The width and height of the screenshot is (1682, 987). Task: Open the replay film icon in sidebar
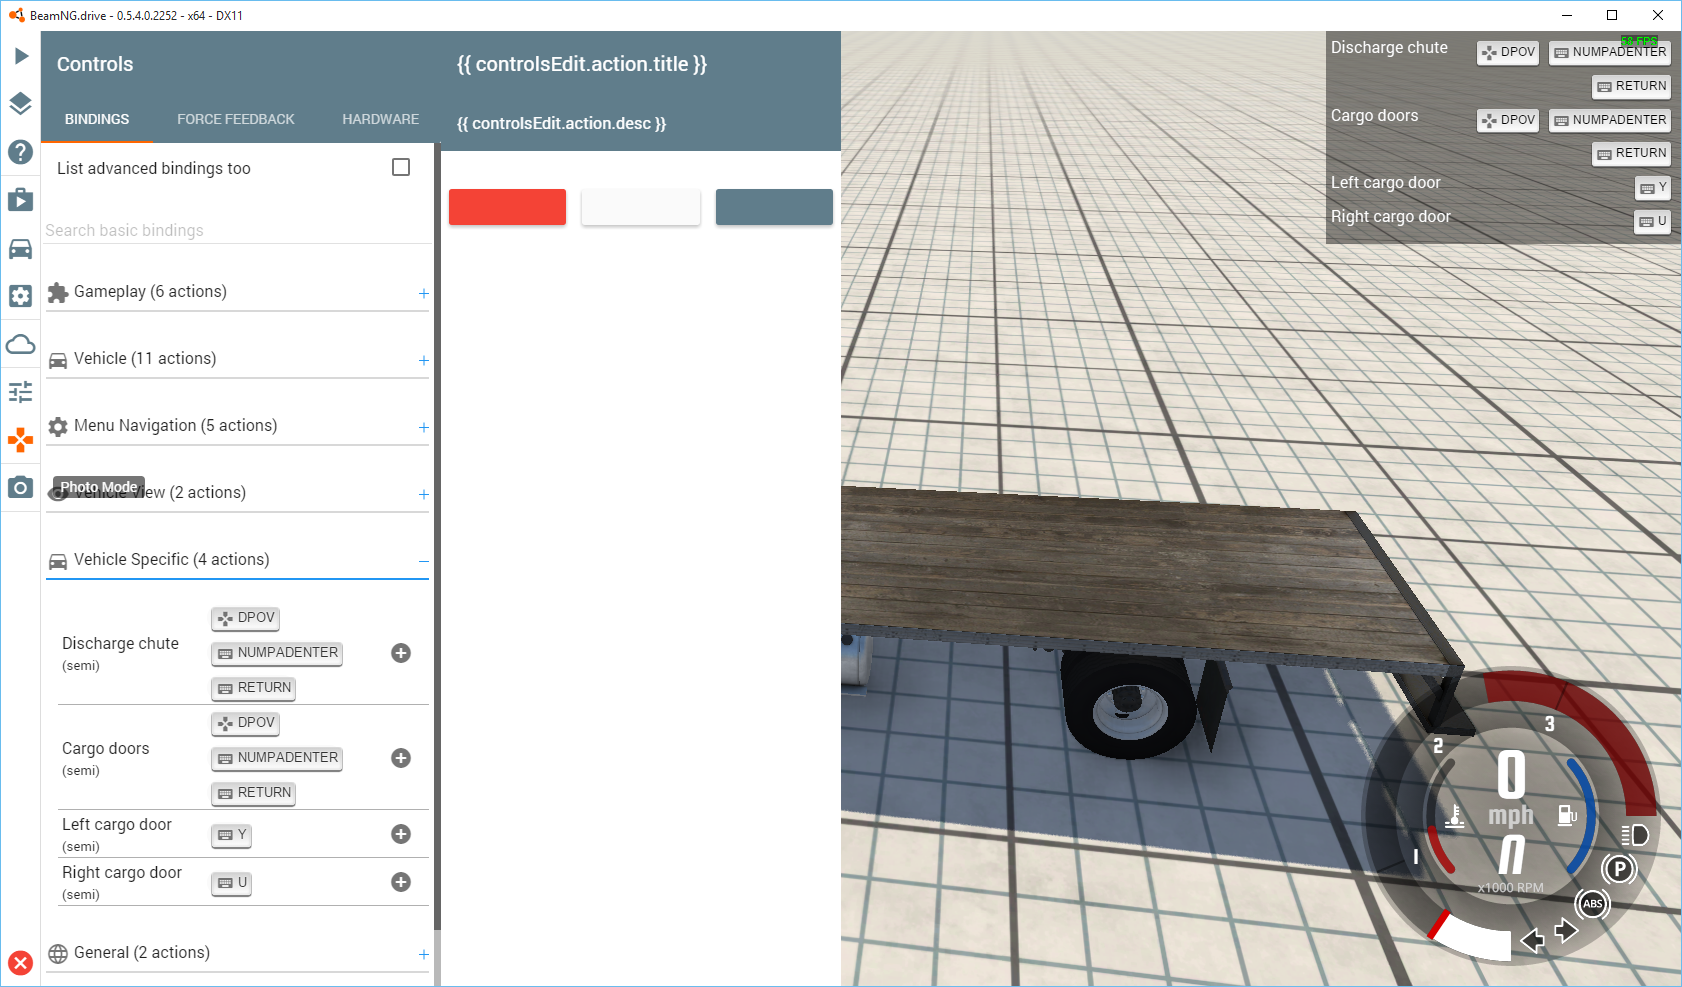(x=21, y=200)
